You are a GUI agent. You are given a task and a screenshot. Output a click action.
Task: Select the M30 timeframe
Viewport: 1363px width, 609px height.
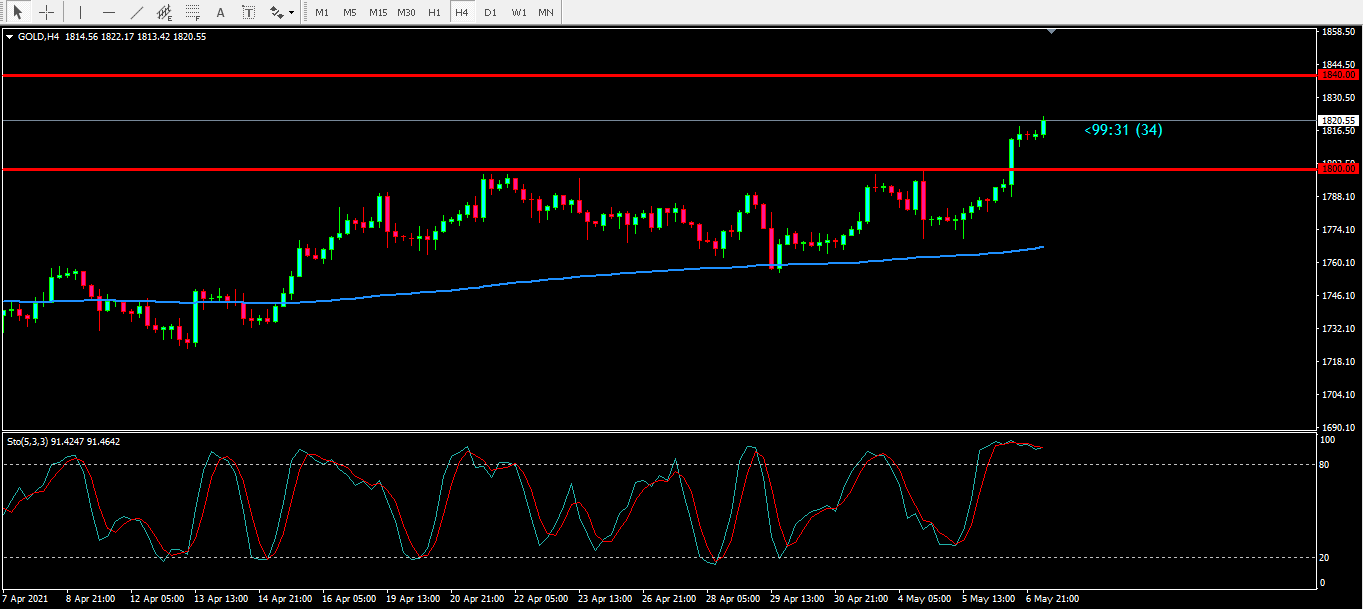406,13
